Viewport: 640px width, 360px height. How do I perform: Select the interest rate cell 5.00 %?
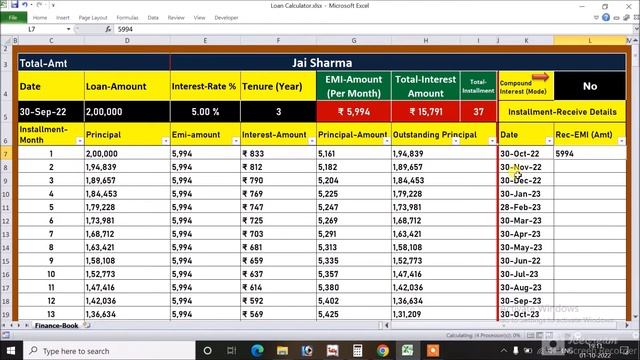(205, 112)
